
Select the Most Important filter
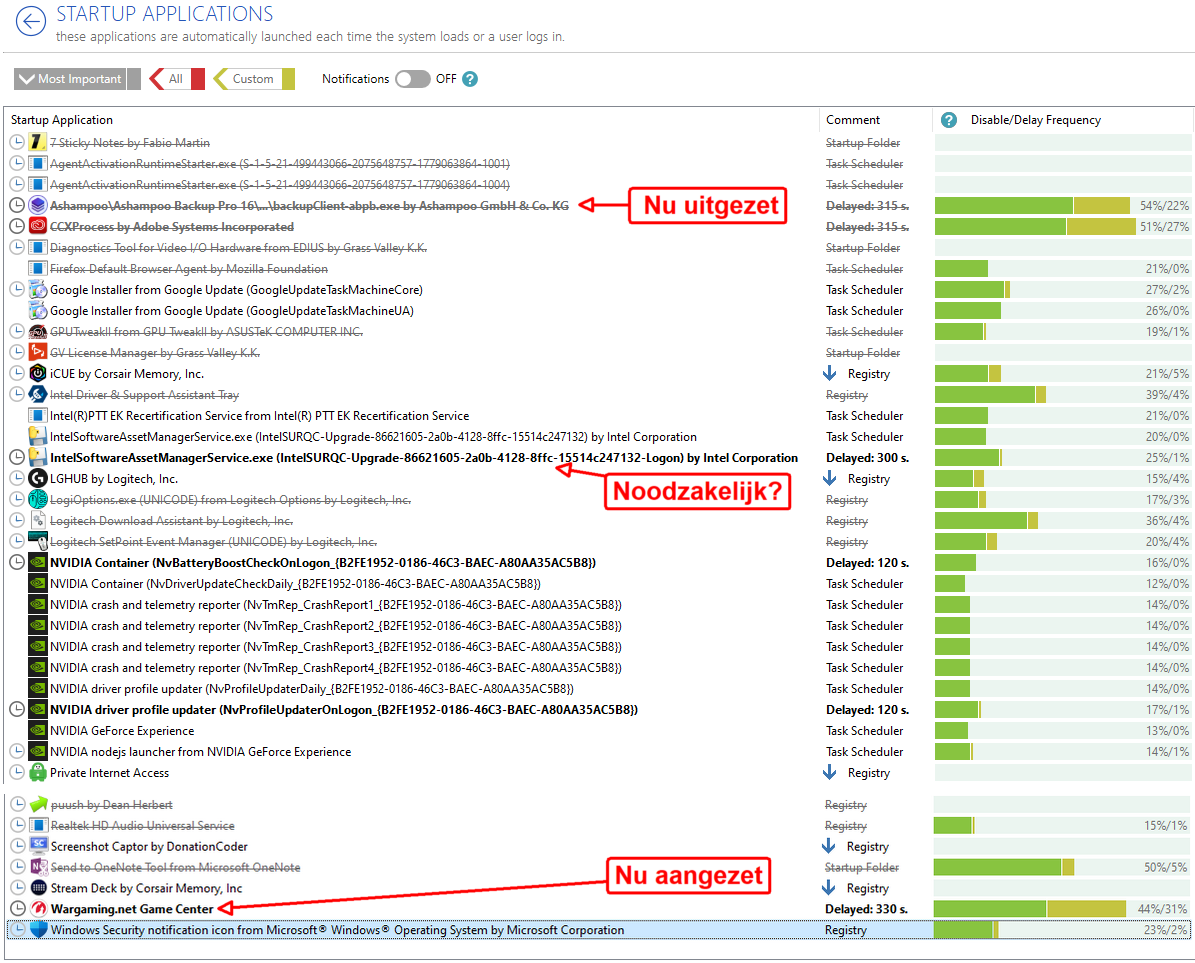pos(77,79)
